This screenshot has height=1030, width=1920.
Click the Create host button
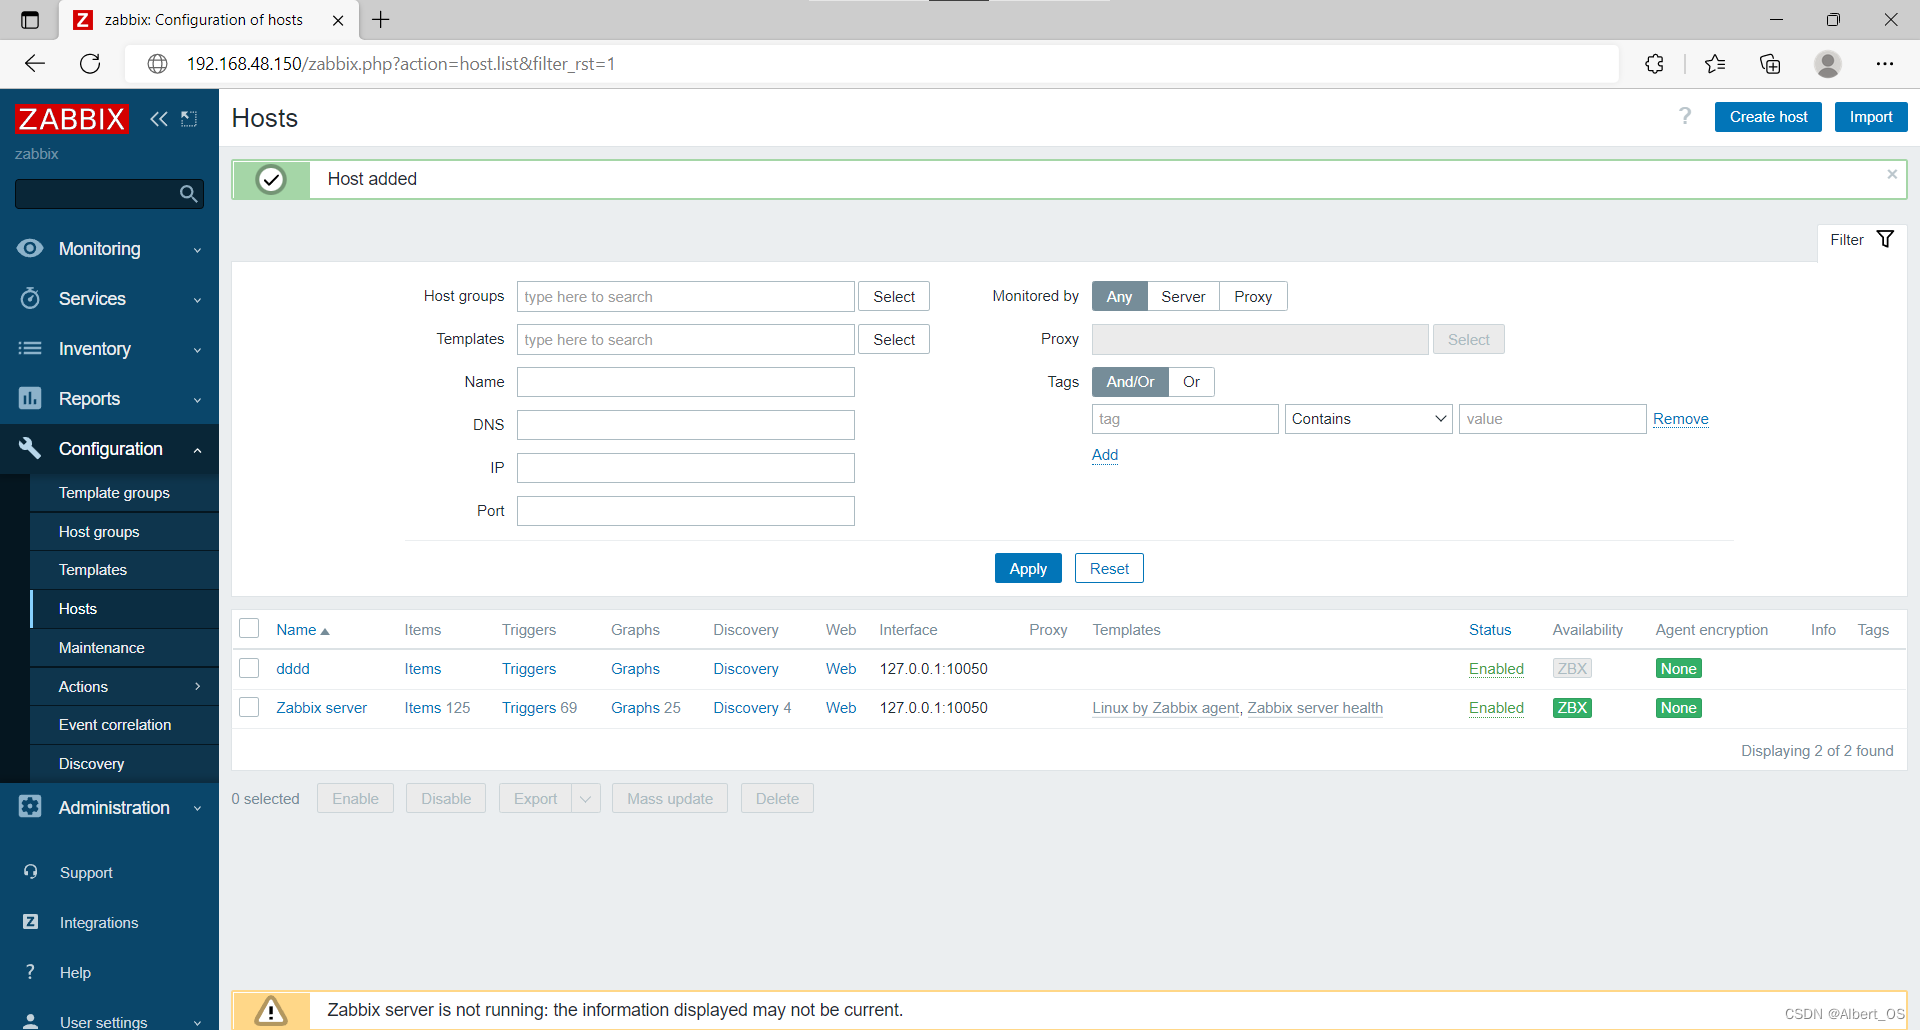coord(1768,117)
